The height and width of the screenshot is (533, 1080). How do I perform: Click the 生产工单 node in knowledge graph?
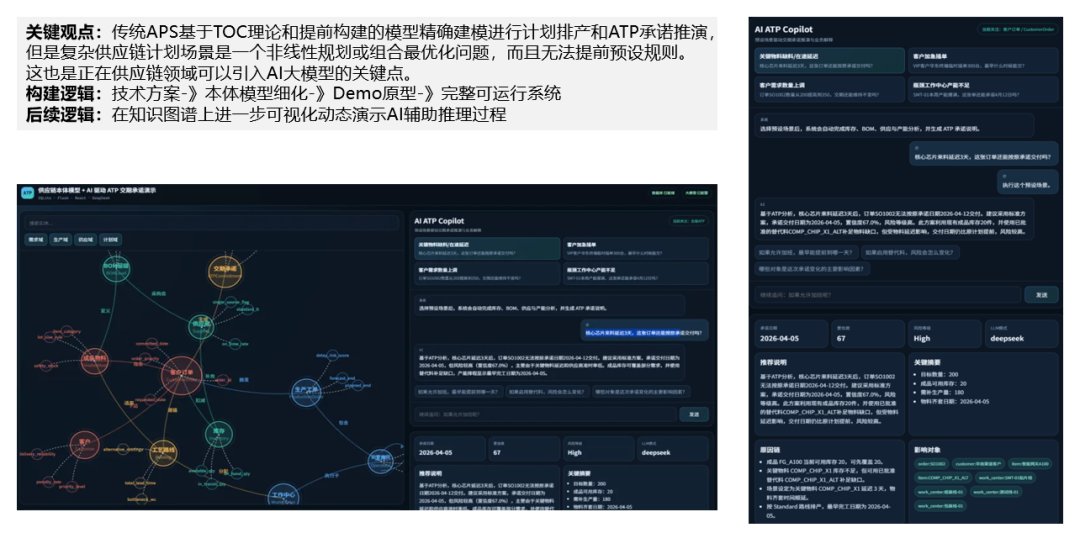point(306,392)
